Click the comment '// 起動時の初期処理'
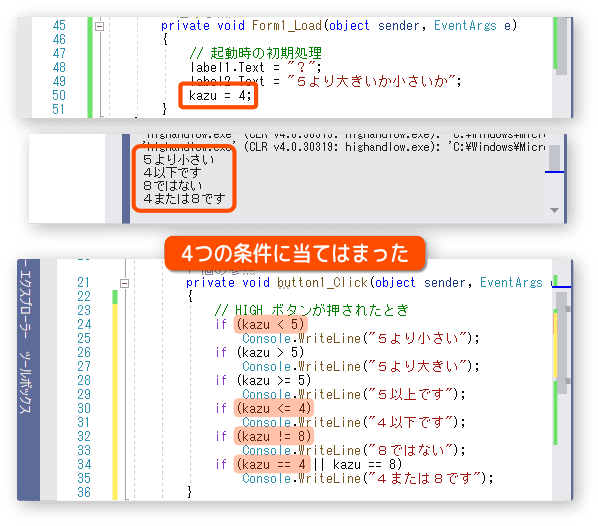The width and height of the screenshot is (598, 526). [x=255, y=53]
